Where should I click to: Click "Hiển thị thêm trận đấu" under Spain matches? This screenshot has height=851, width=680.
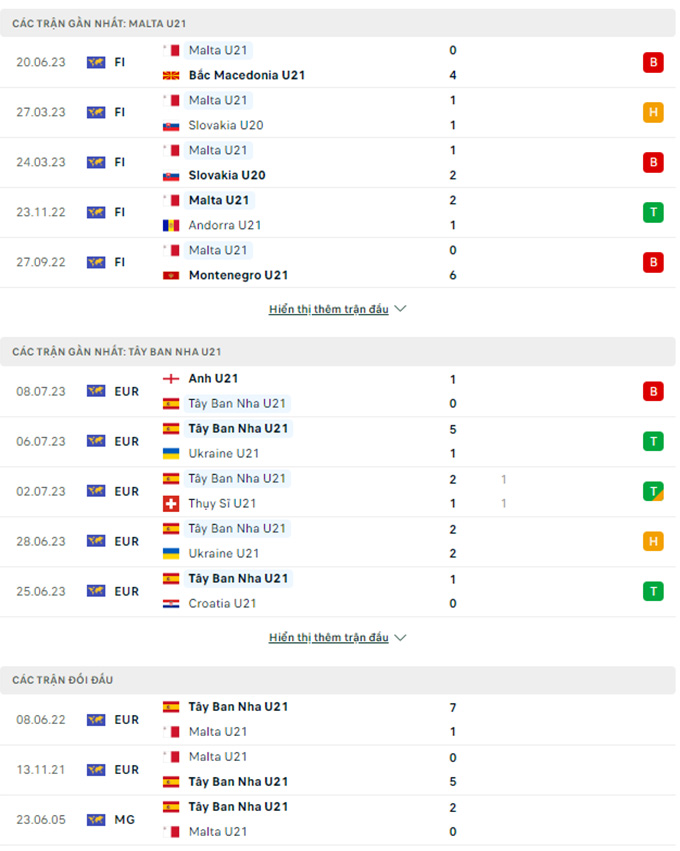pos(328,637)
